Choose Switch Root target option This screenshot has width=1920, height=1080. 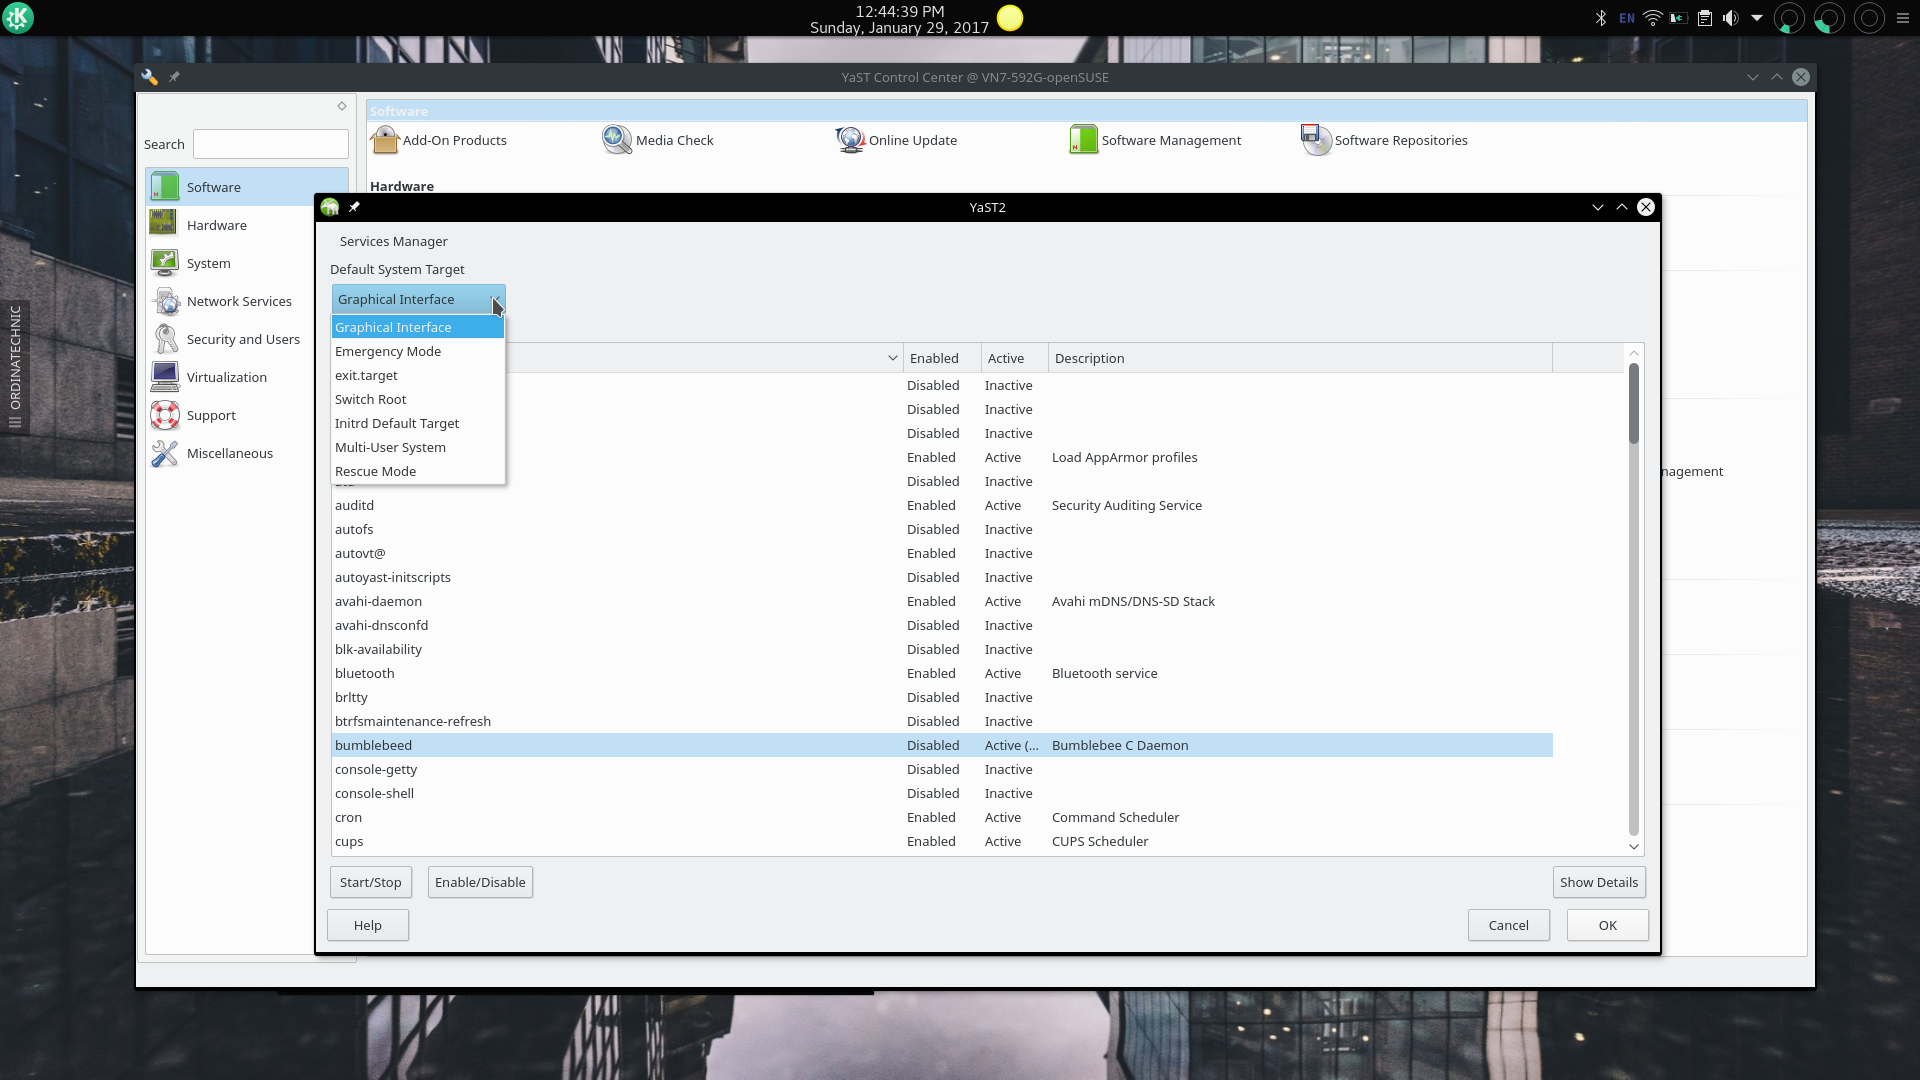[418, 399]
